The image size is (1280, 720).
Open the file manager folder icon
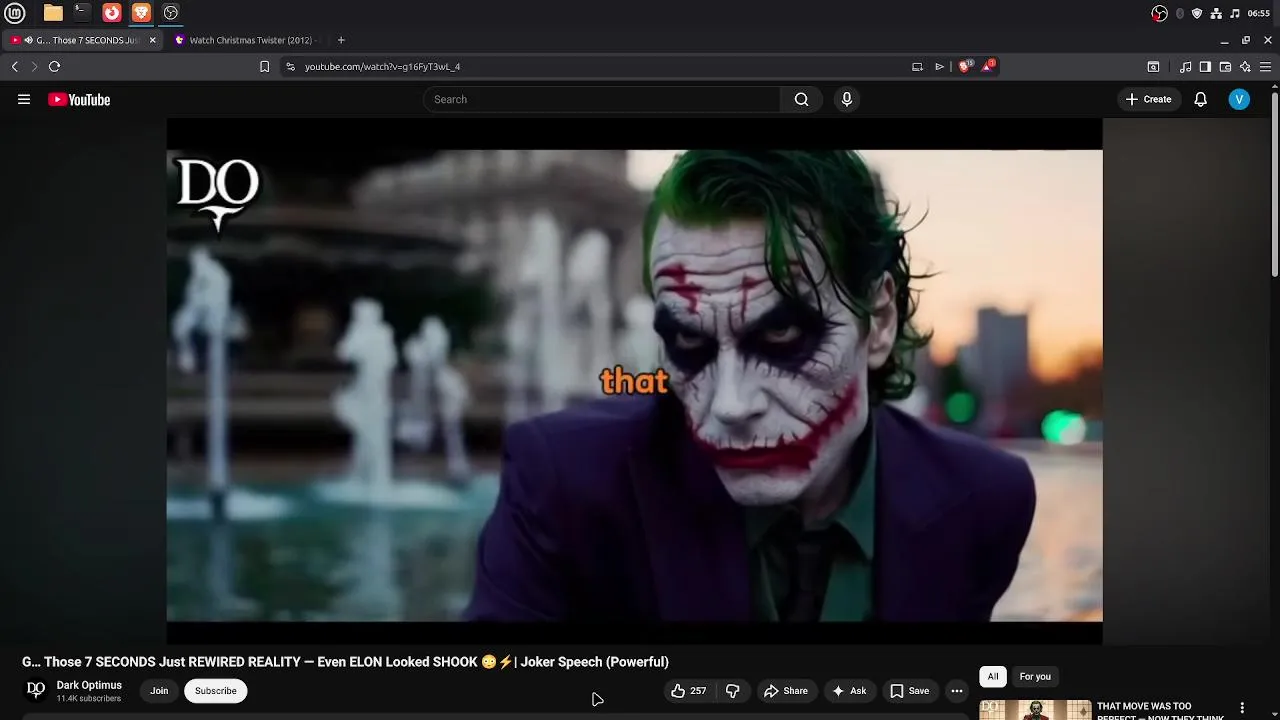pos(53,13)
